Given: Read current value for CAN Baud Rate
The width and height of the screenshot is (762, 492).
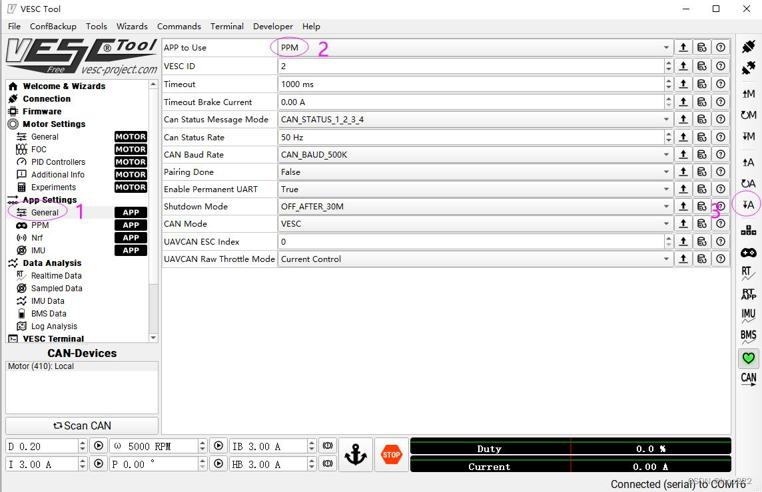Looking at the screenshot, I should click(683, 154).
